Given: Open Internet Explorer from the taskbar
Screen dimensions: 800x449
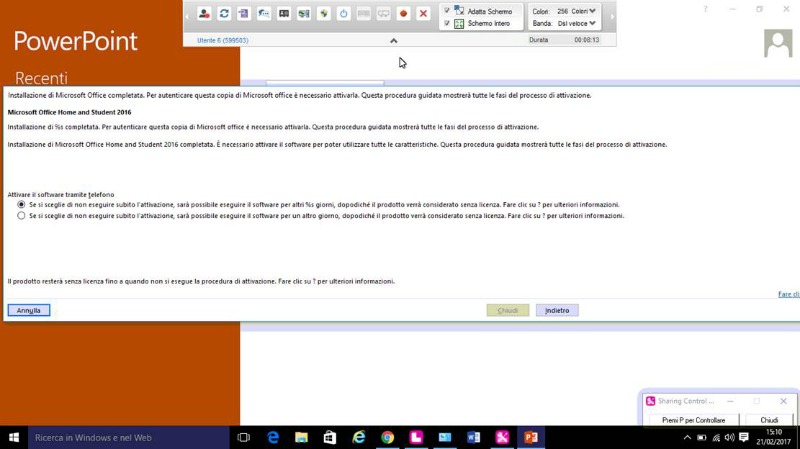Looking at the screenshot, I should click(x=359, y=438).
